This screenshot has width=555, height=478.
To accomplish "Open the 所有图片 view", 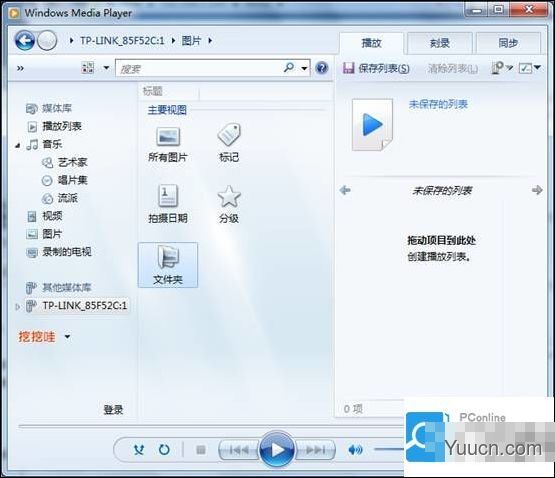I will point(168,144).
